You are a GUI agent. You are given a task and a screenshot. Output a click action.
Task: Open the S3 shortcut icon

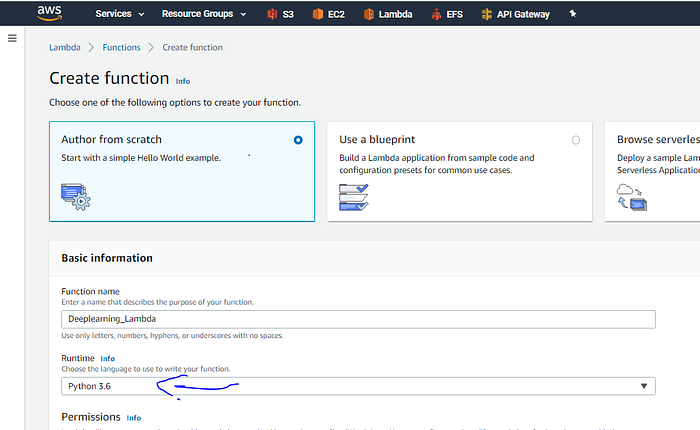[x=272, y=14]
